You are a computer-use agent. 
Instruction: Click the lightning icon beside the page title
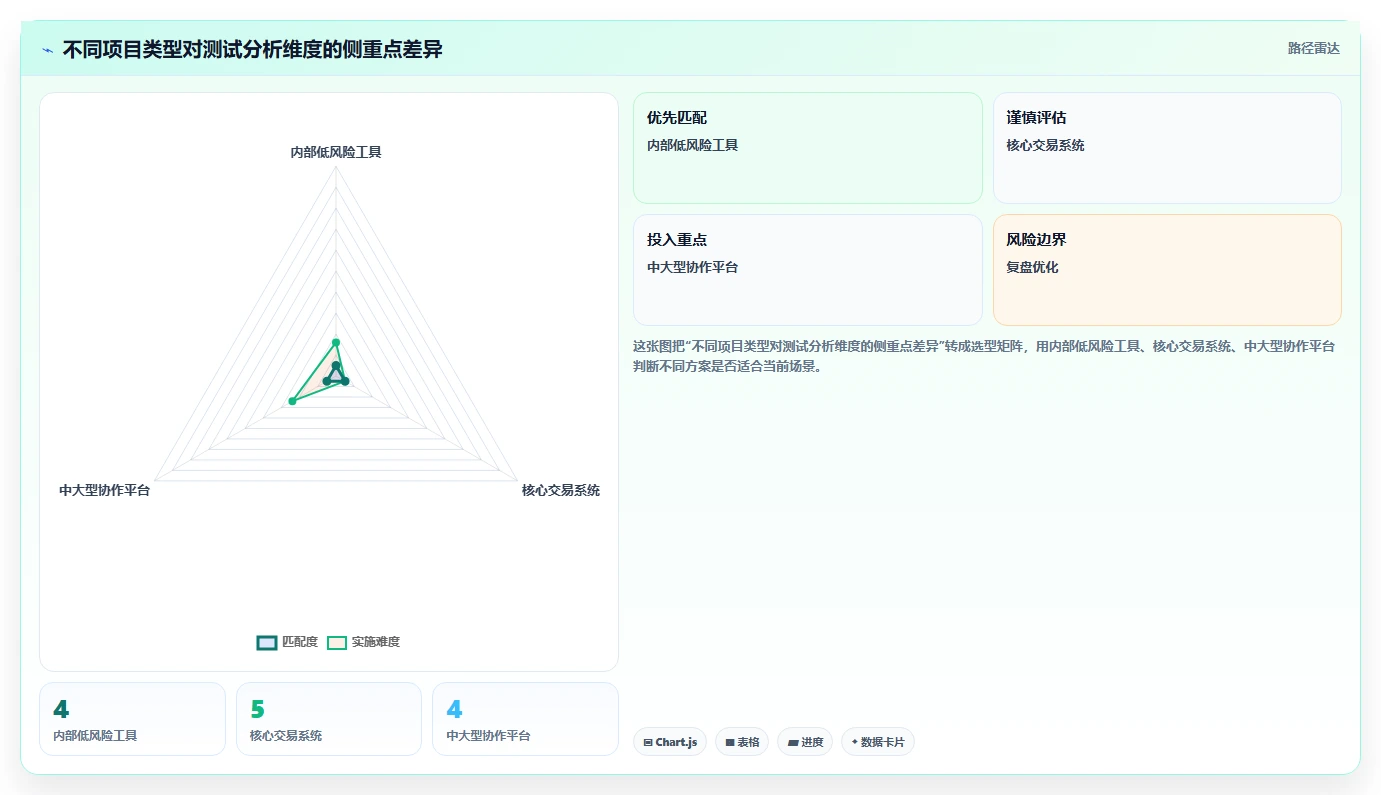click(48, 50)
